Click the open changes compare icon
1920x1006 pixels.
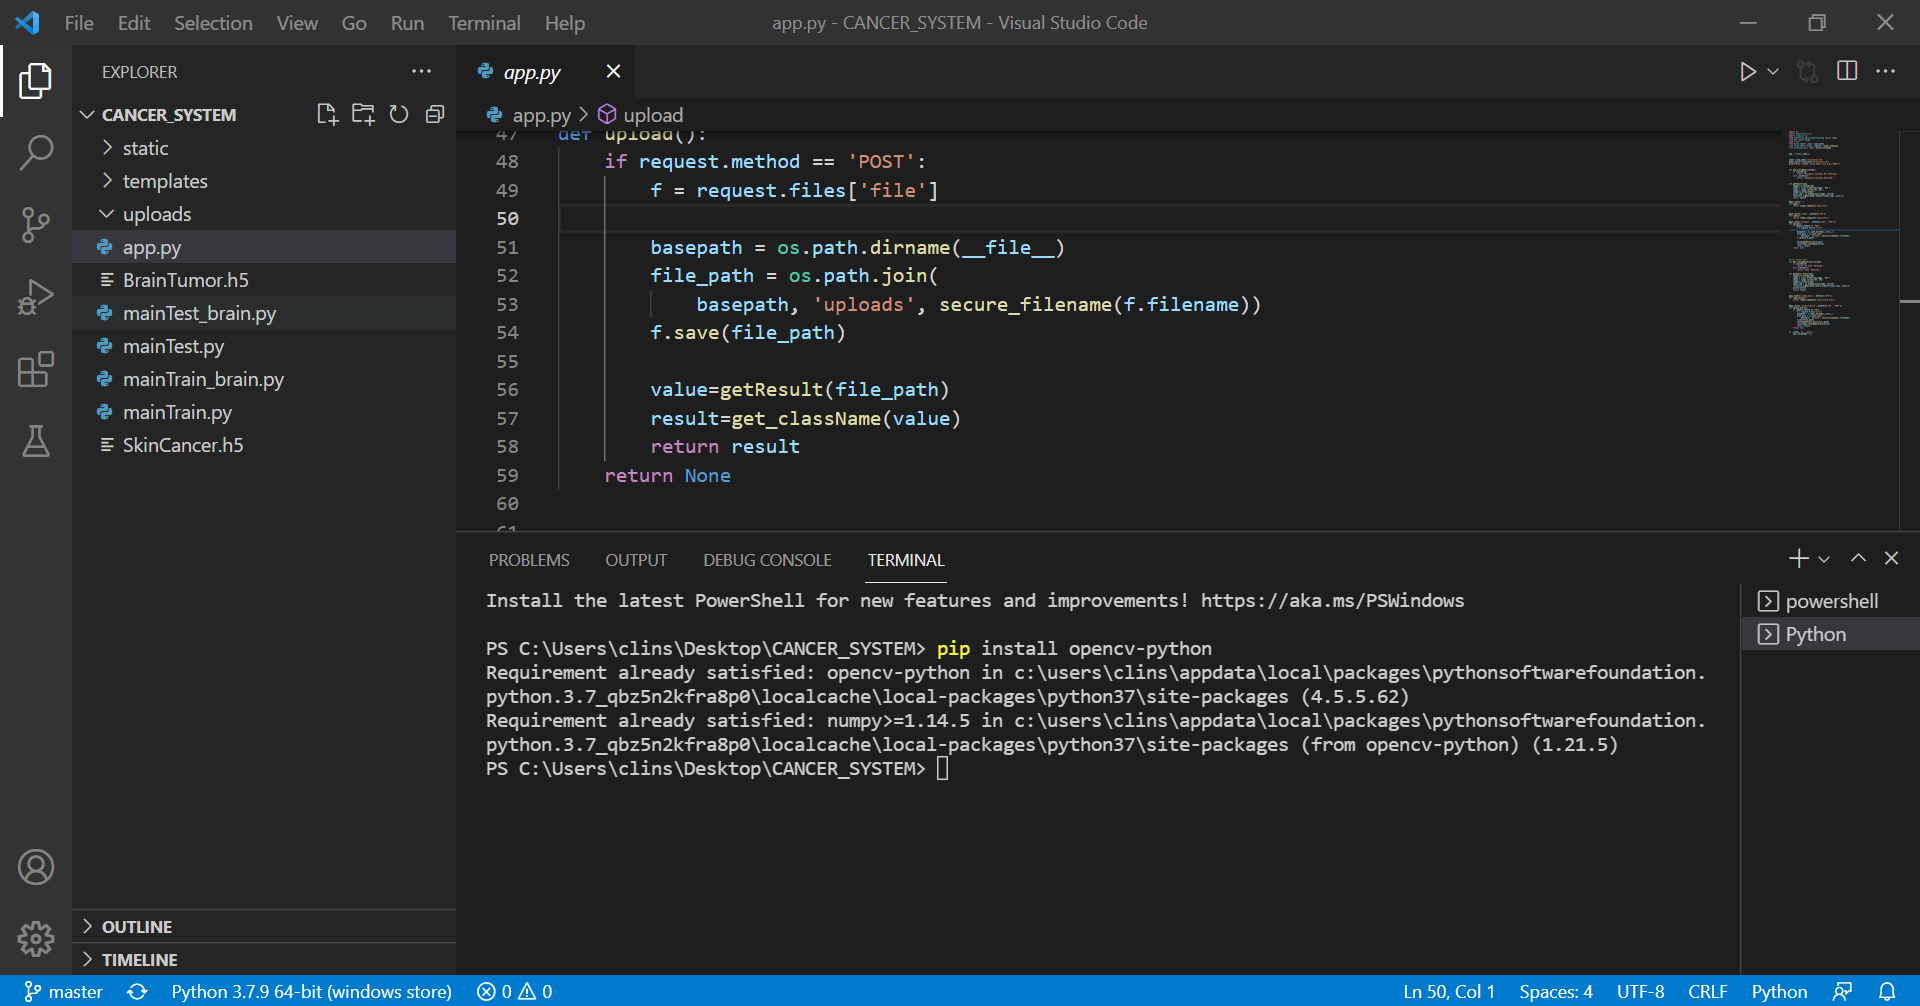click(1807, 72)
